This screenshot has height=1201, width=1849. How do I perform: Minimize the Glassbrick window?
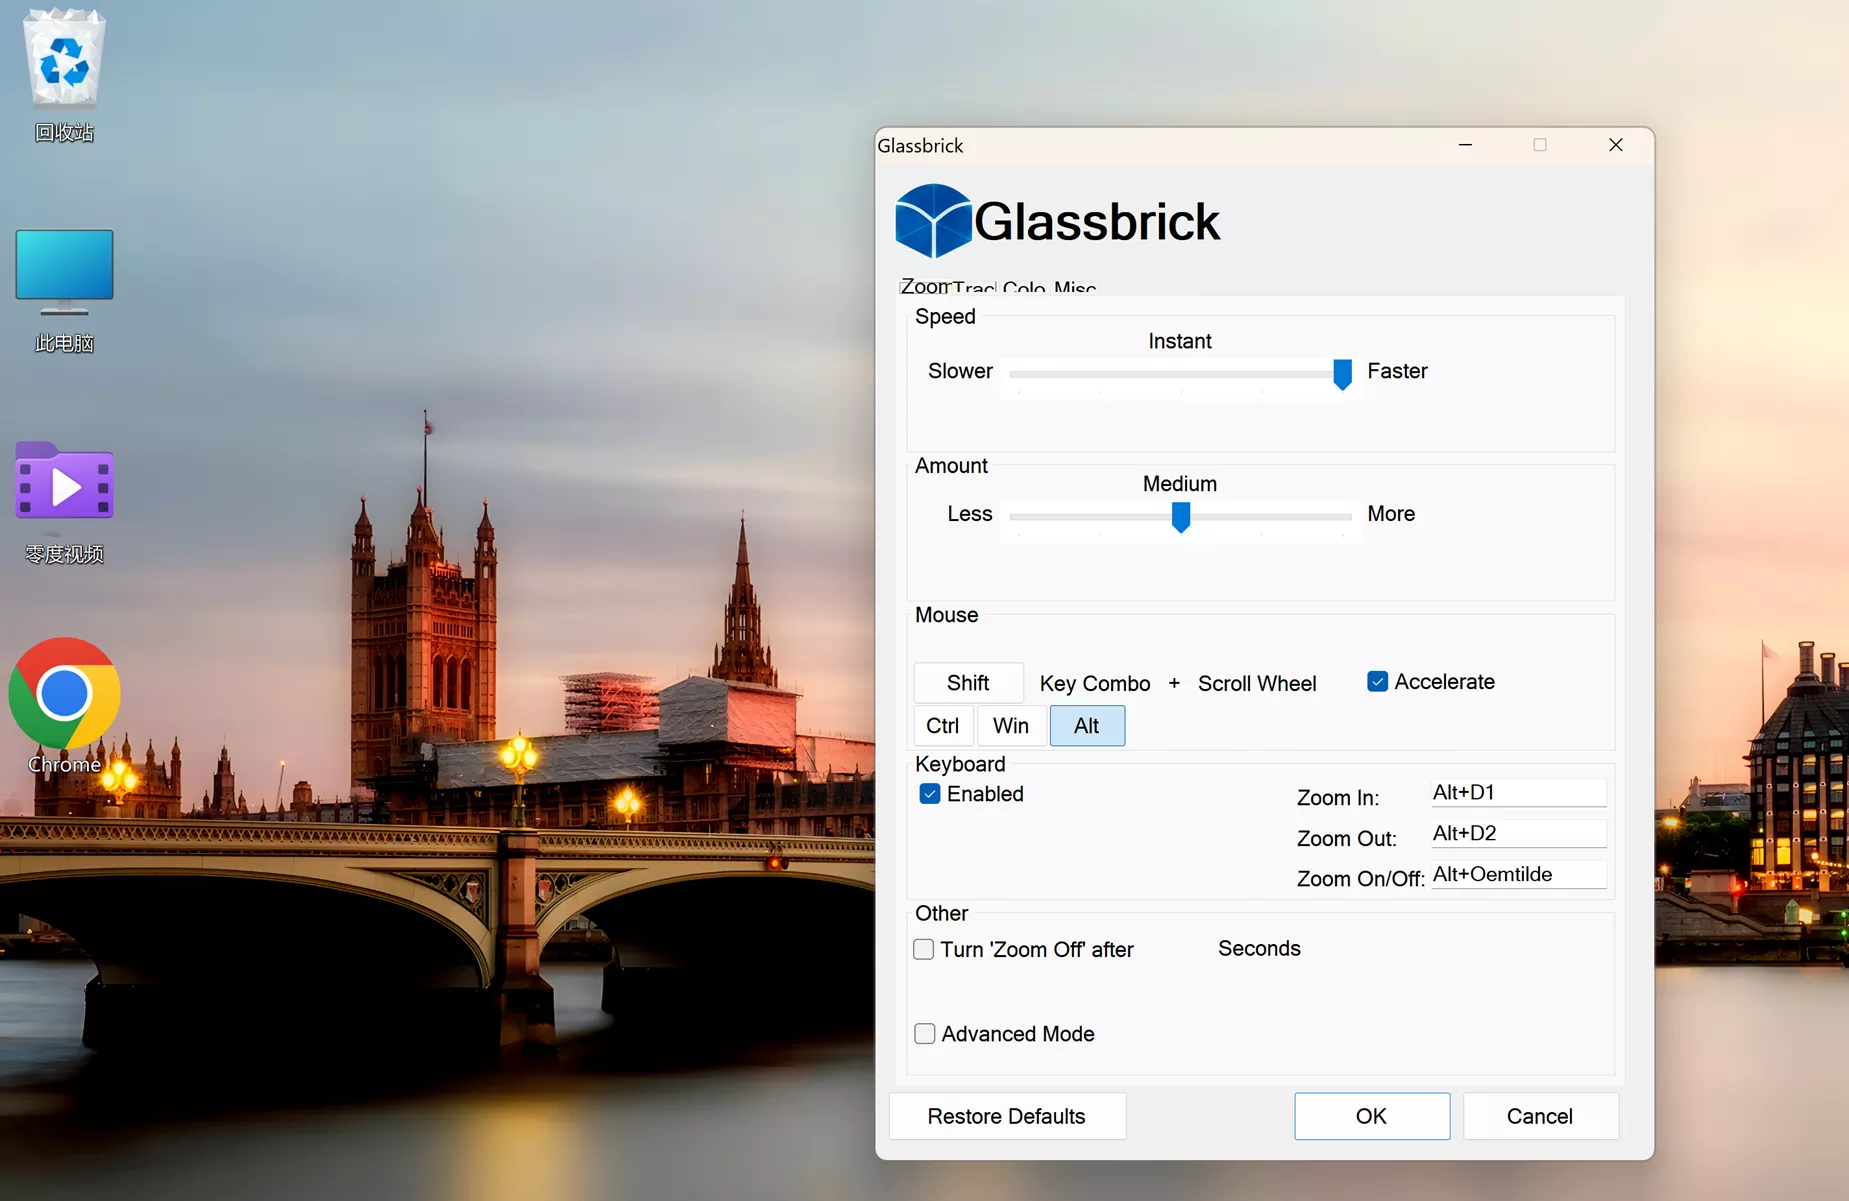1465,145
